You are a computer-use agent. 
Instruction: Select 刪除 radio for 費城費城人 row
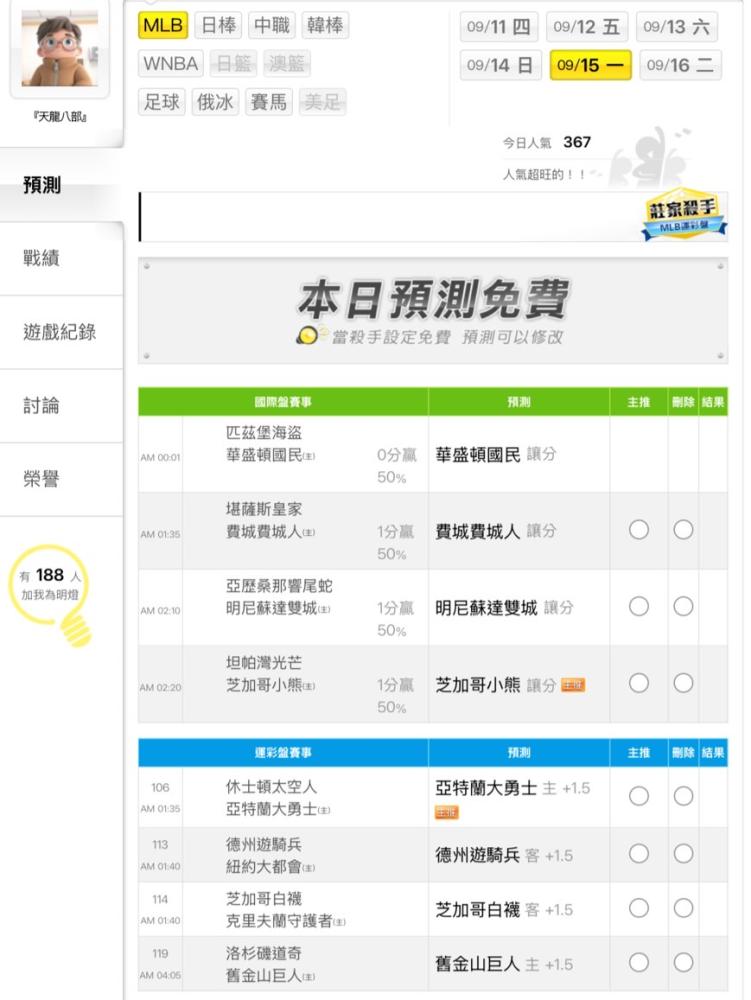click(x=683, y=530)
